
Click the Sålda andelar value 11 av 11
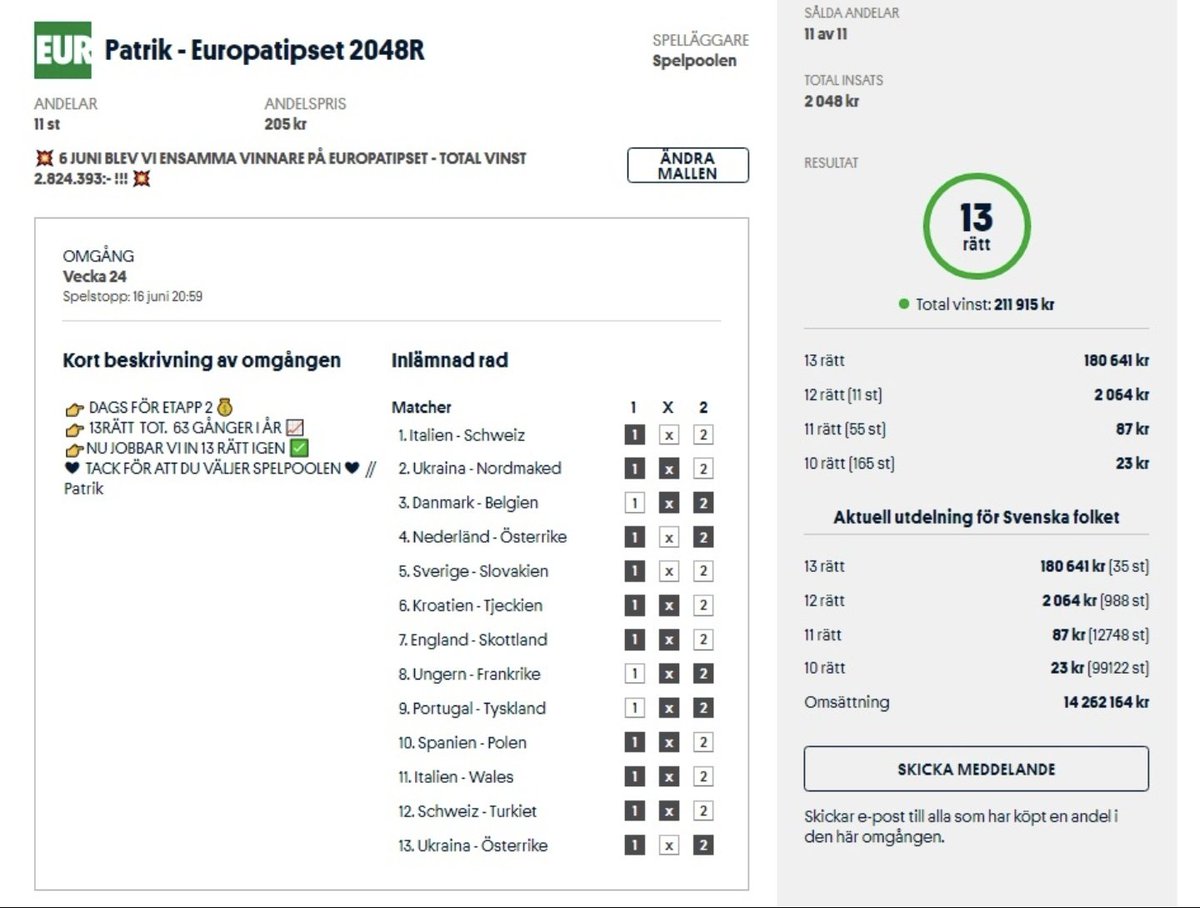[826, 34]
